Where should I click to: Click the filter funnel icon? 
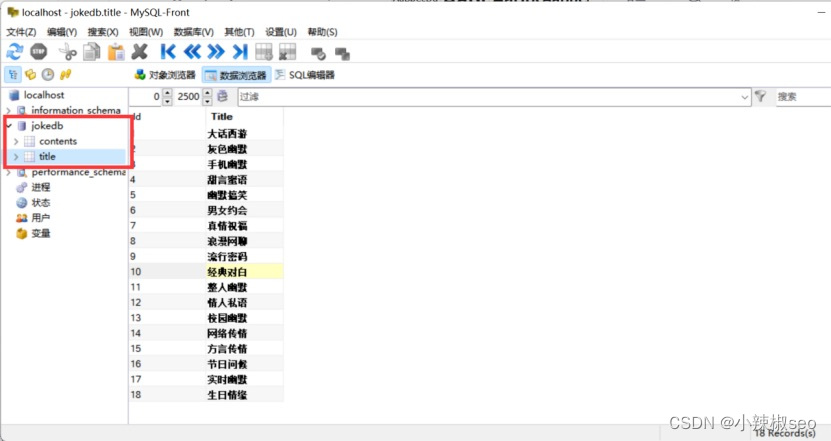coord(761,96)
